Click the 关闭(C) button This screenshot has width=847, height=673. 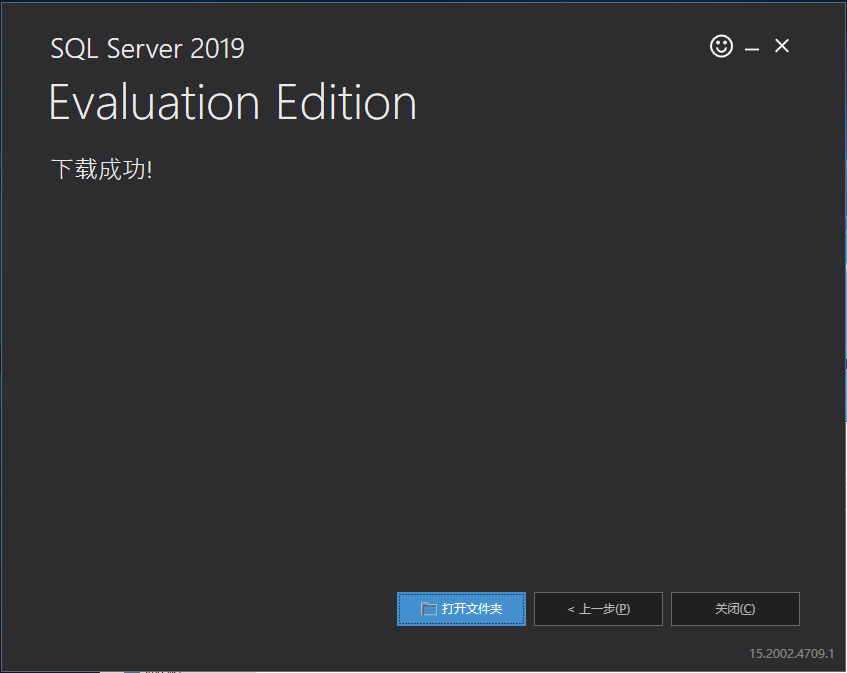click(x=735, y=609)
